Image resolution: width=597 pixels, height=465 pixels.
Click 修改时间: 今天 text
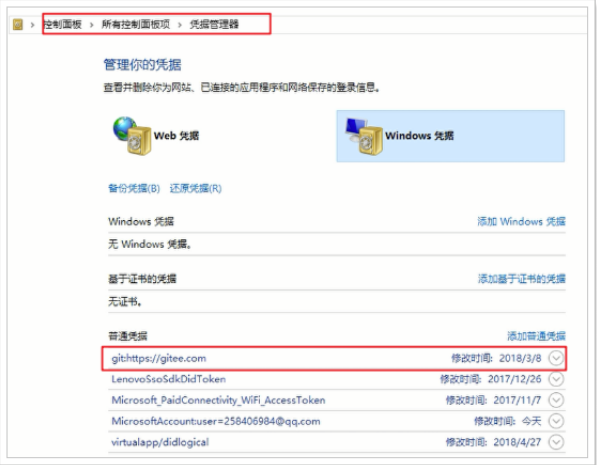pos(508,421)
